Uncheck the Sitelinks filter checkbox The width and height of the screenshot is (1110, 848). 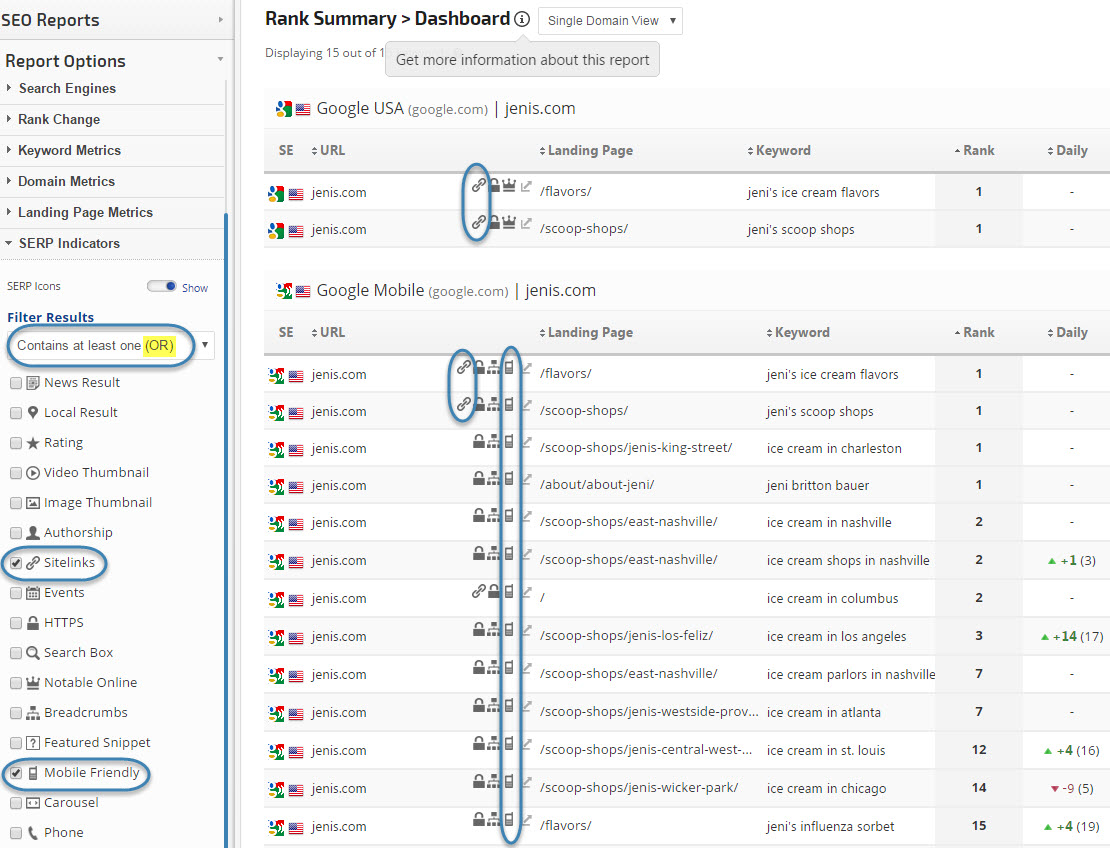16,563
